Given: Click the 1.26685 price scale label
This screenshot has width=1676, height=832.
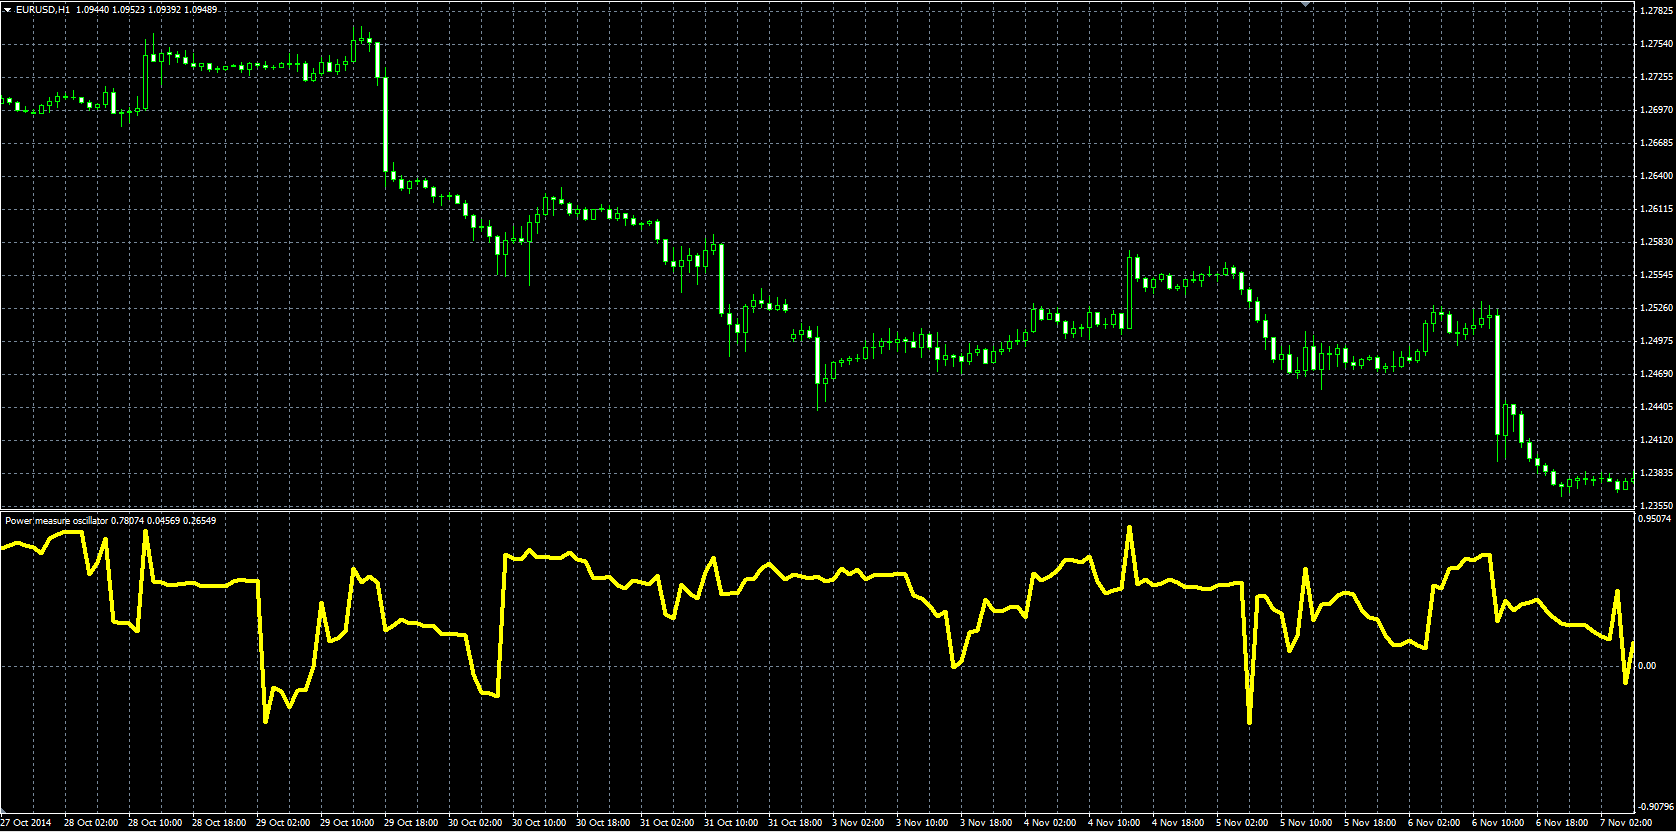Looking at the screenshot, I should tap(1657, 143).
